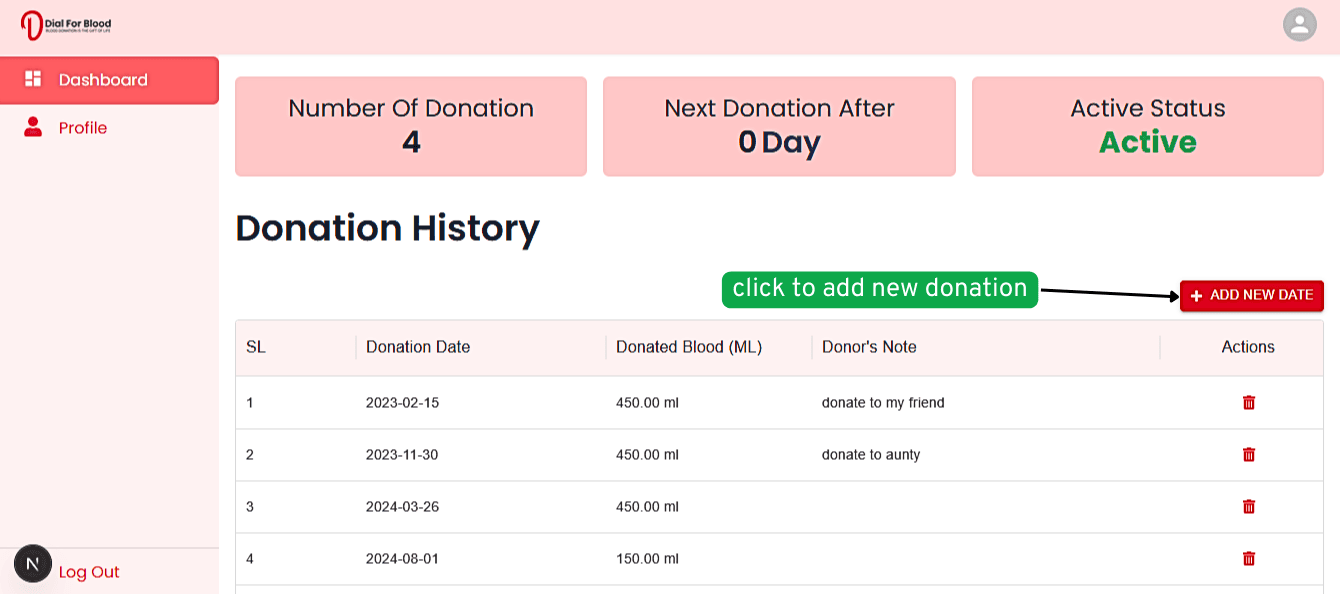1340x594 pixels.
Task: Select the 'donate to my friend' note cell
Action: 883,403
